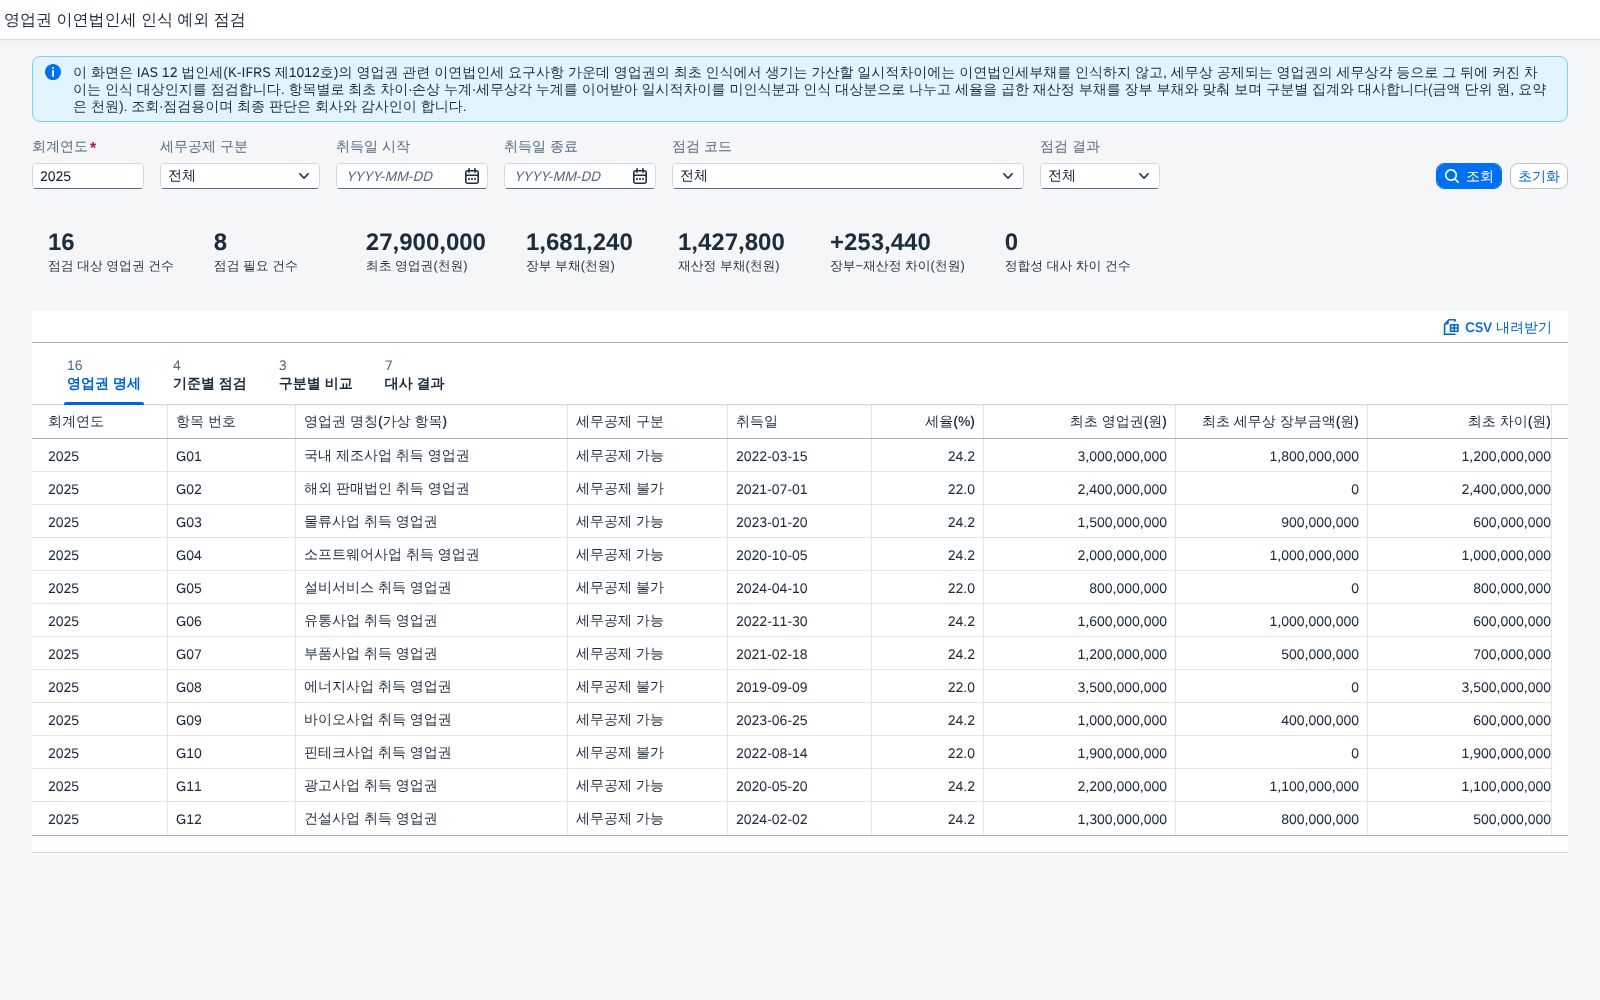The image size is (1600, 1000).
Task: Select row G02 해외 판매법인 취득 영업권
Action: coord(800,489)
